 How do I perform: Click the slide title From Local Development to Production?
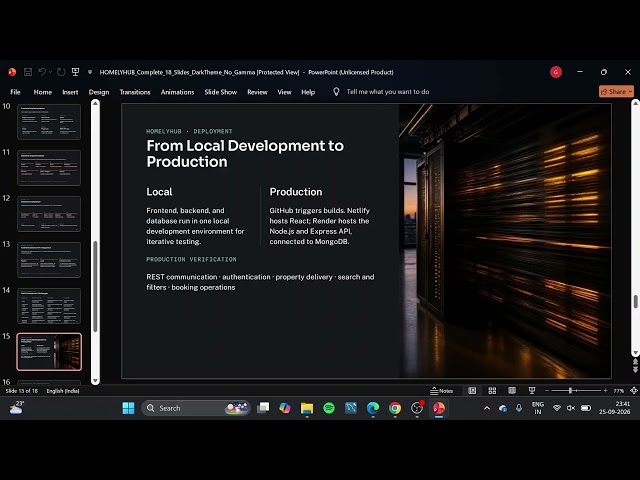[x=245, y=153]
